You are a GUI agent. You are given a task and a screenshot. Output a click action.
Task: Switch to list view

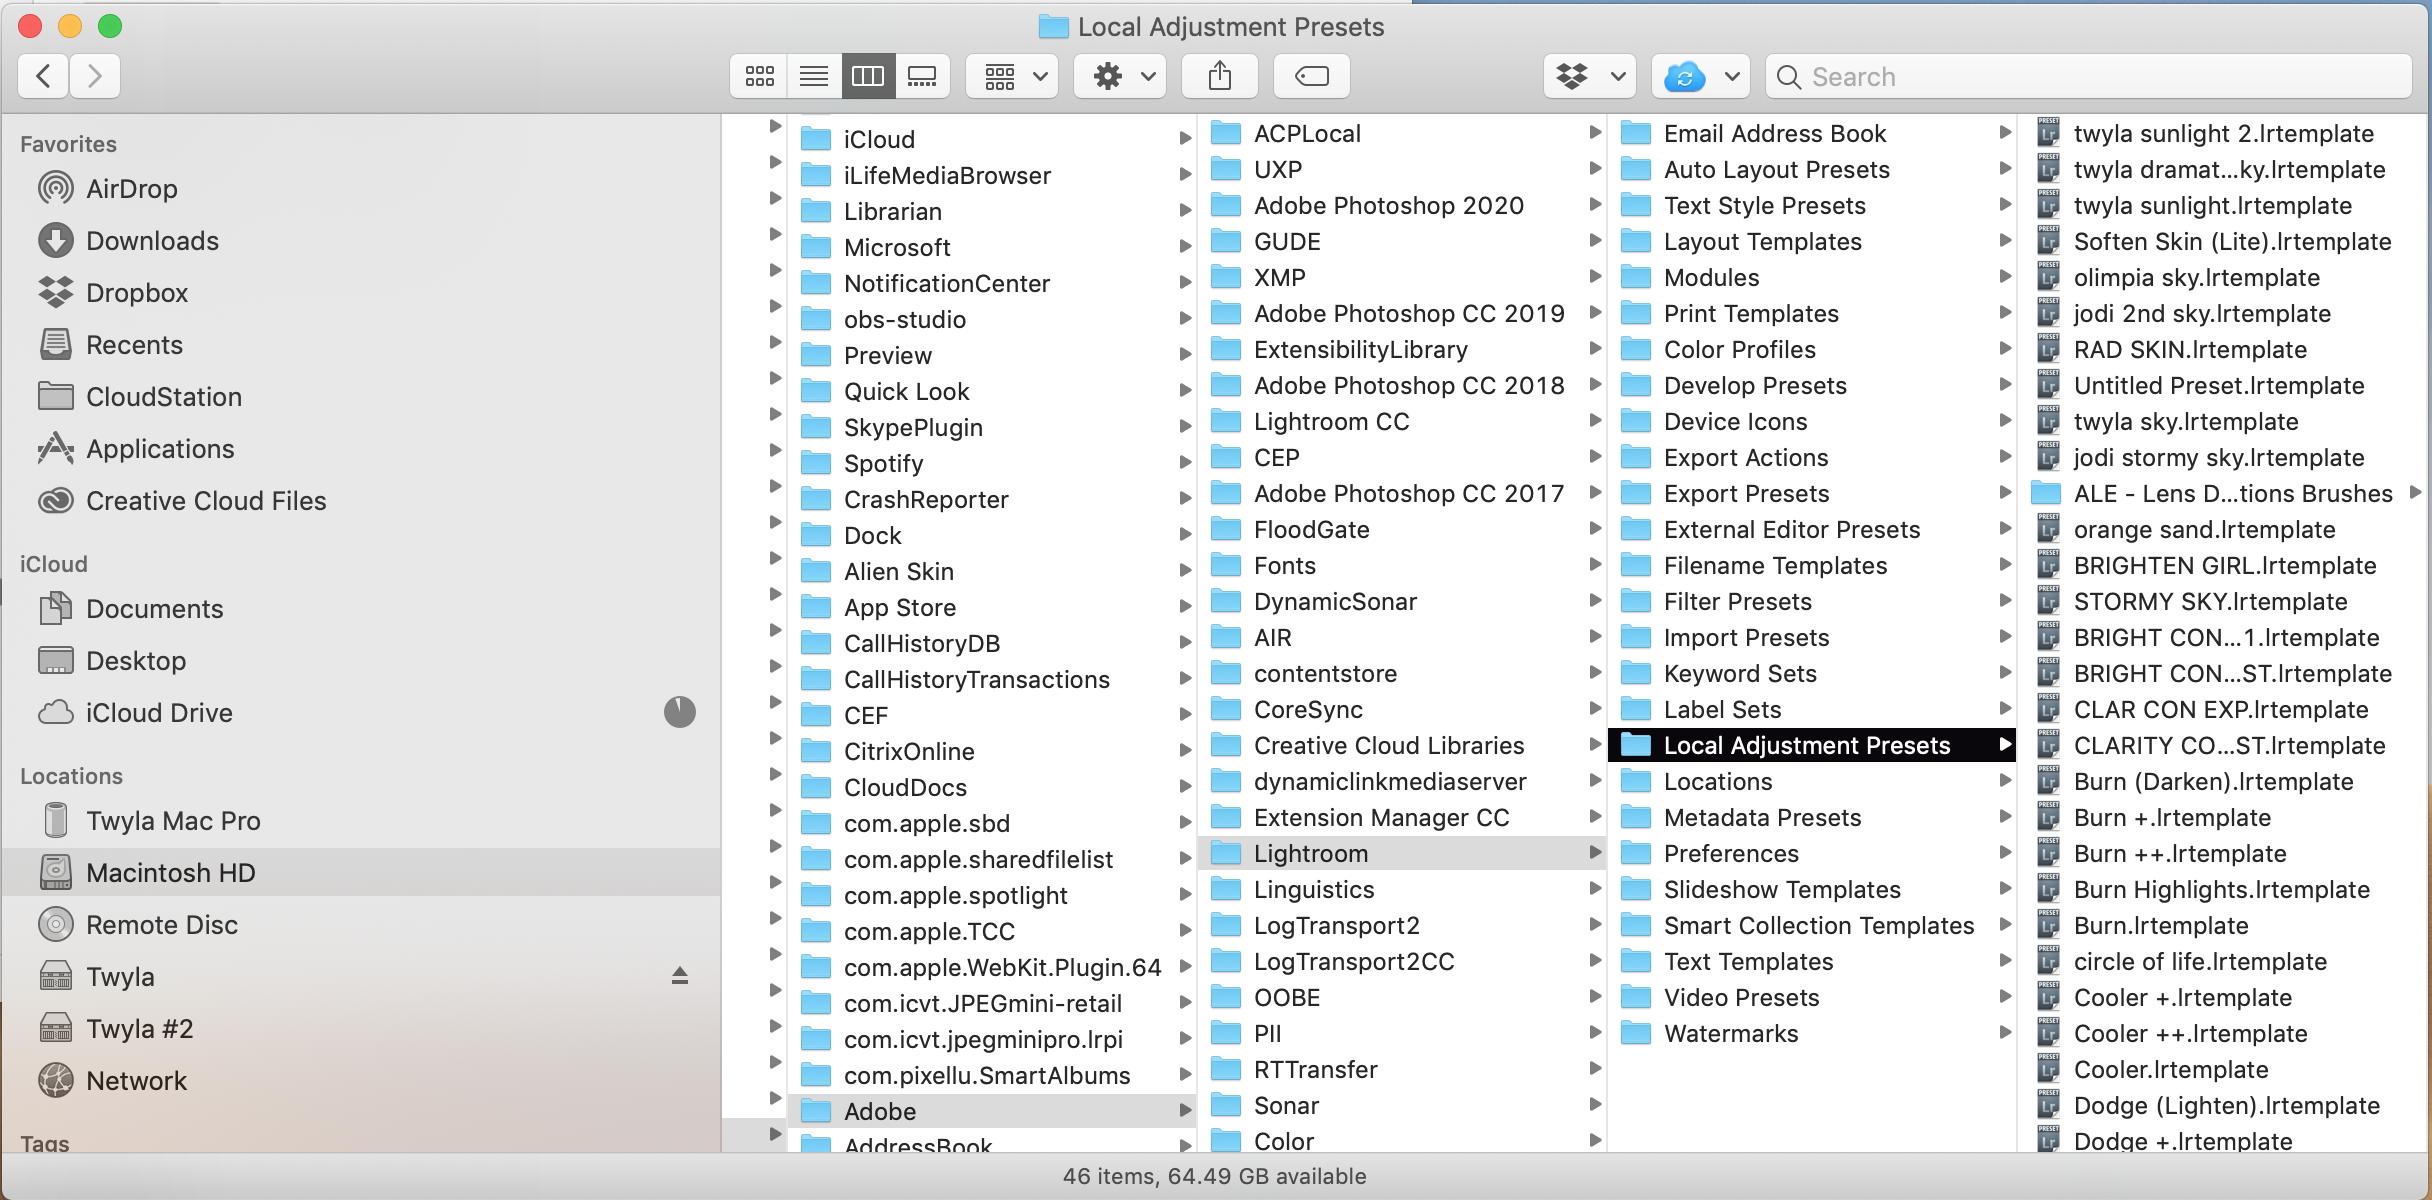814,76
